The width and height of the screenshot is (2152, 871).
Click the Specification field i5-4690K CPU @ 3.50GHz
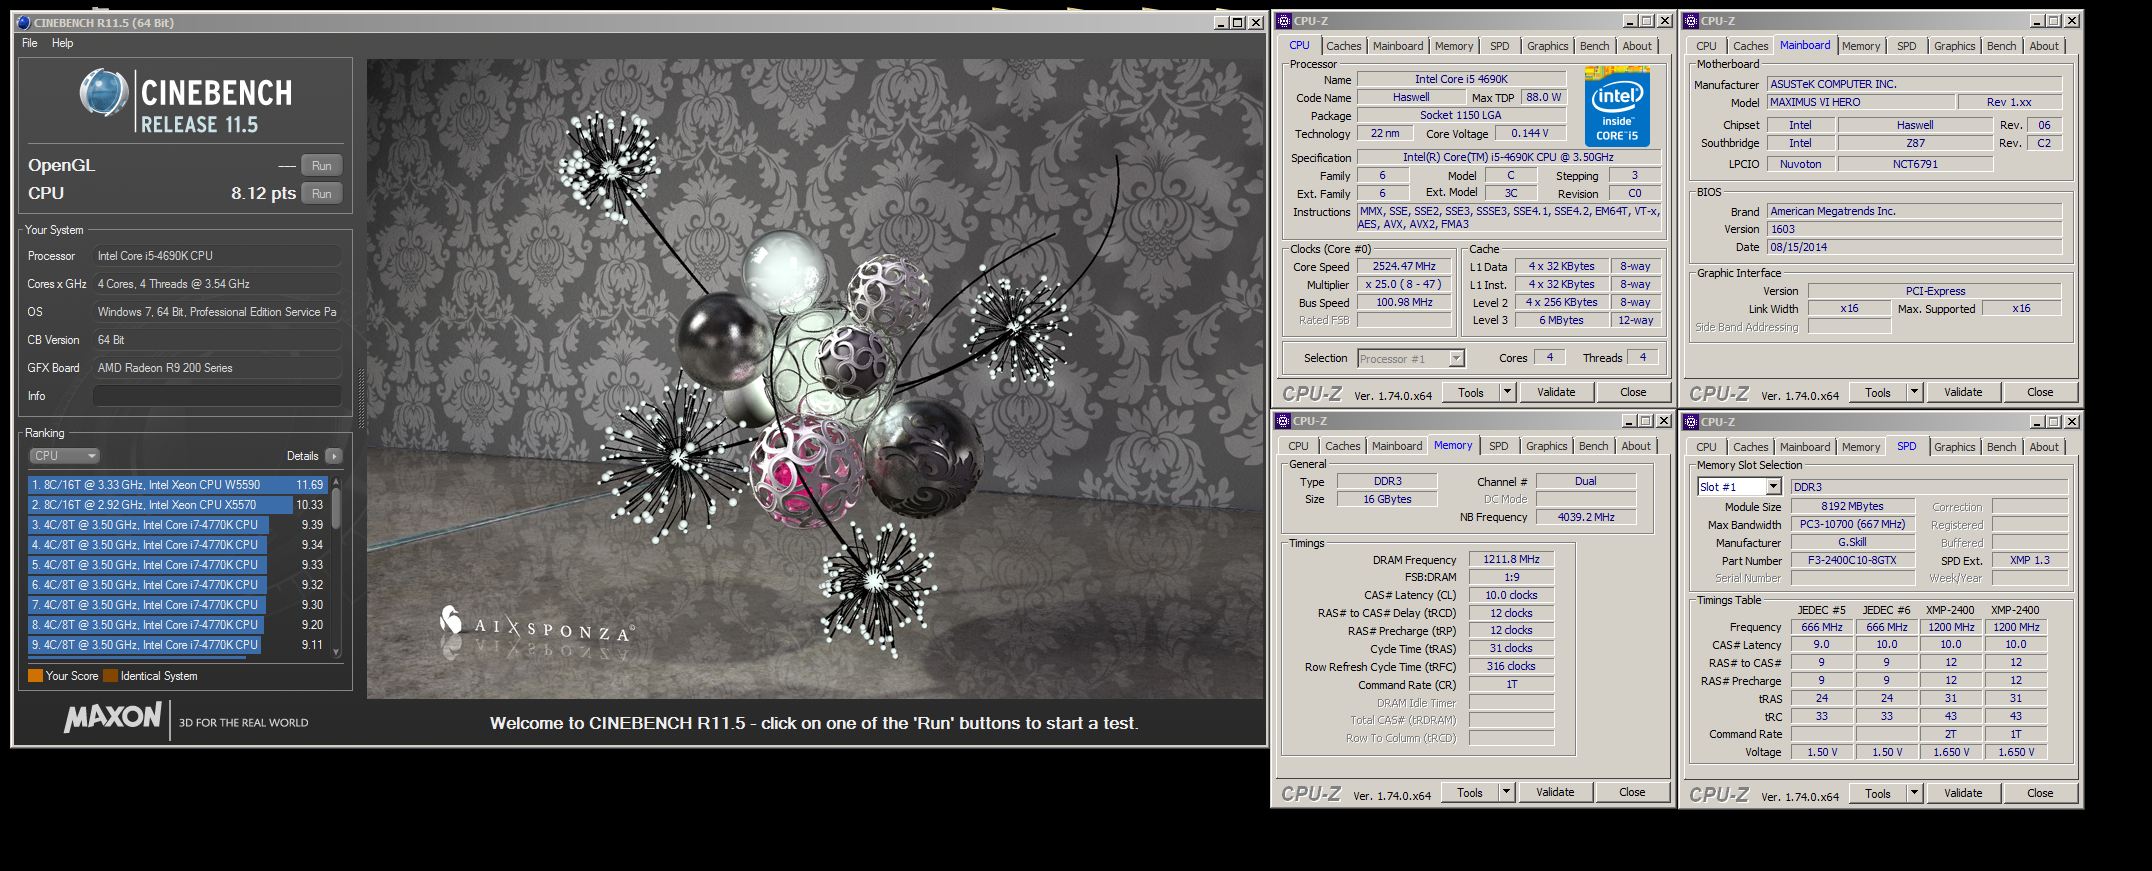pos(1508,158)
